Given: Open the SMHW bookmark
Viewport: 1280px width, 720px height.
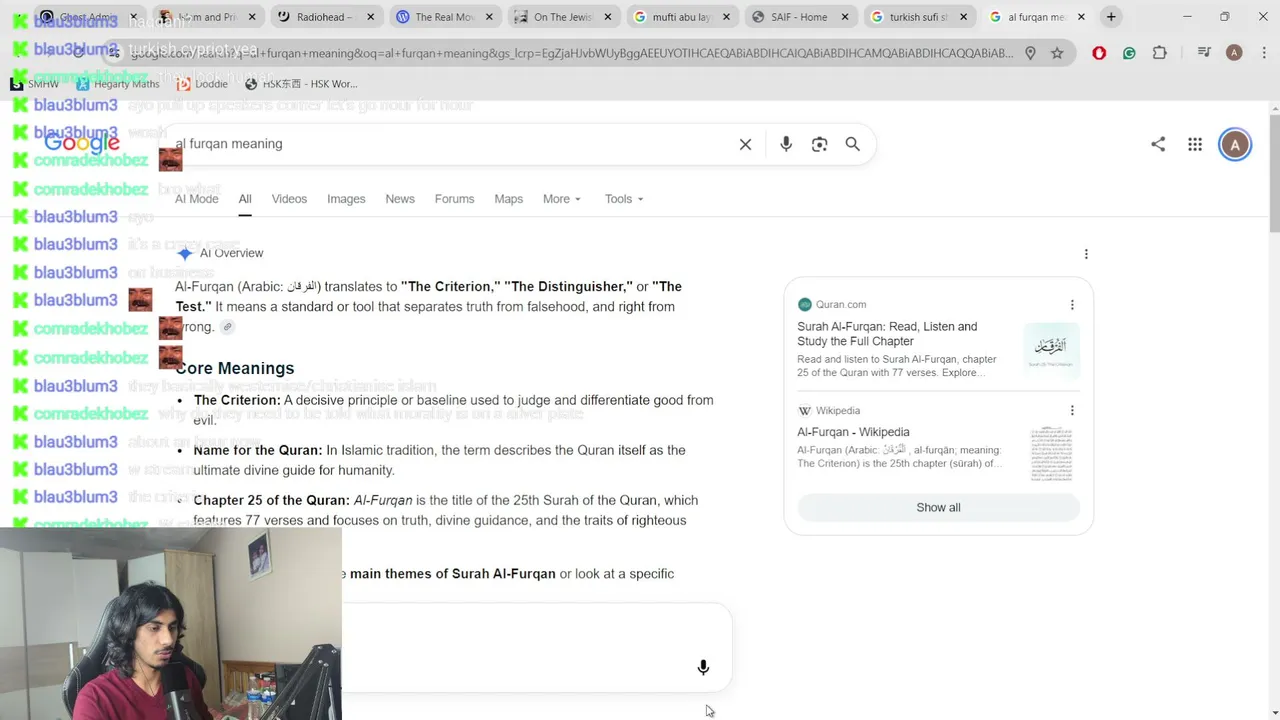Looking at the screenshot, I should [34, 84].
